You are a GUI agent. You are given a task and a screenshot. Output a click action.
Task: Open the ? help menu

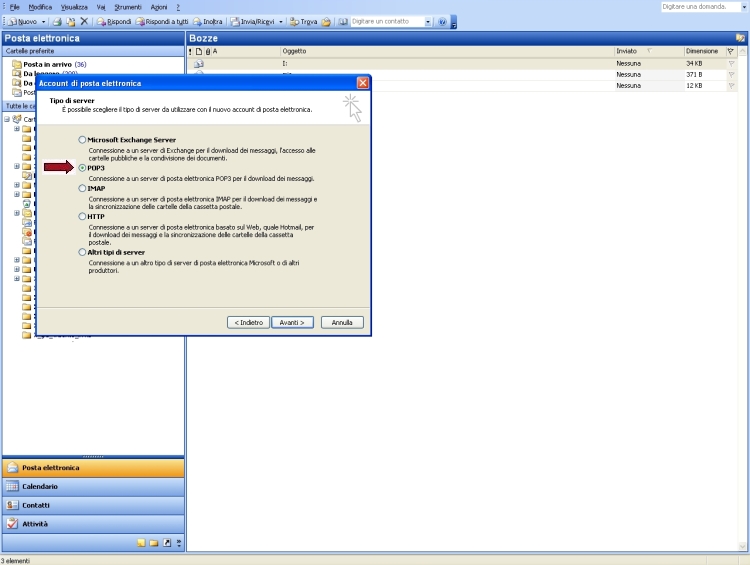click(178, 7)
